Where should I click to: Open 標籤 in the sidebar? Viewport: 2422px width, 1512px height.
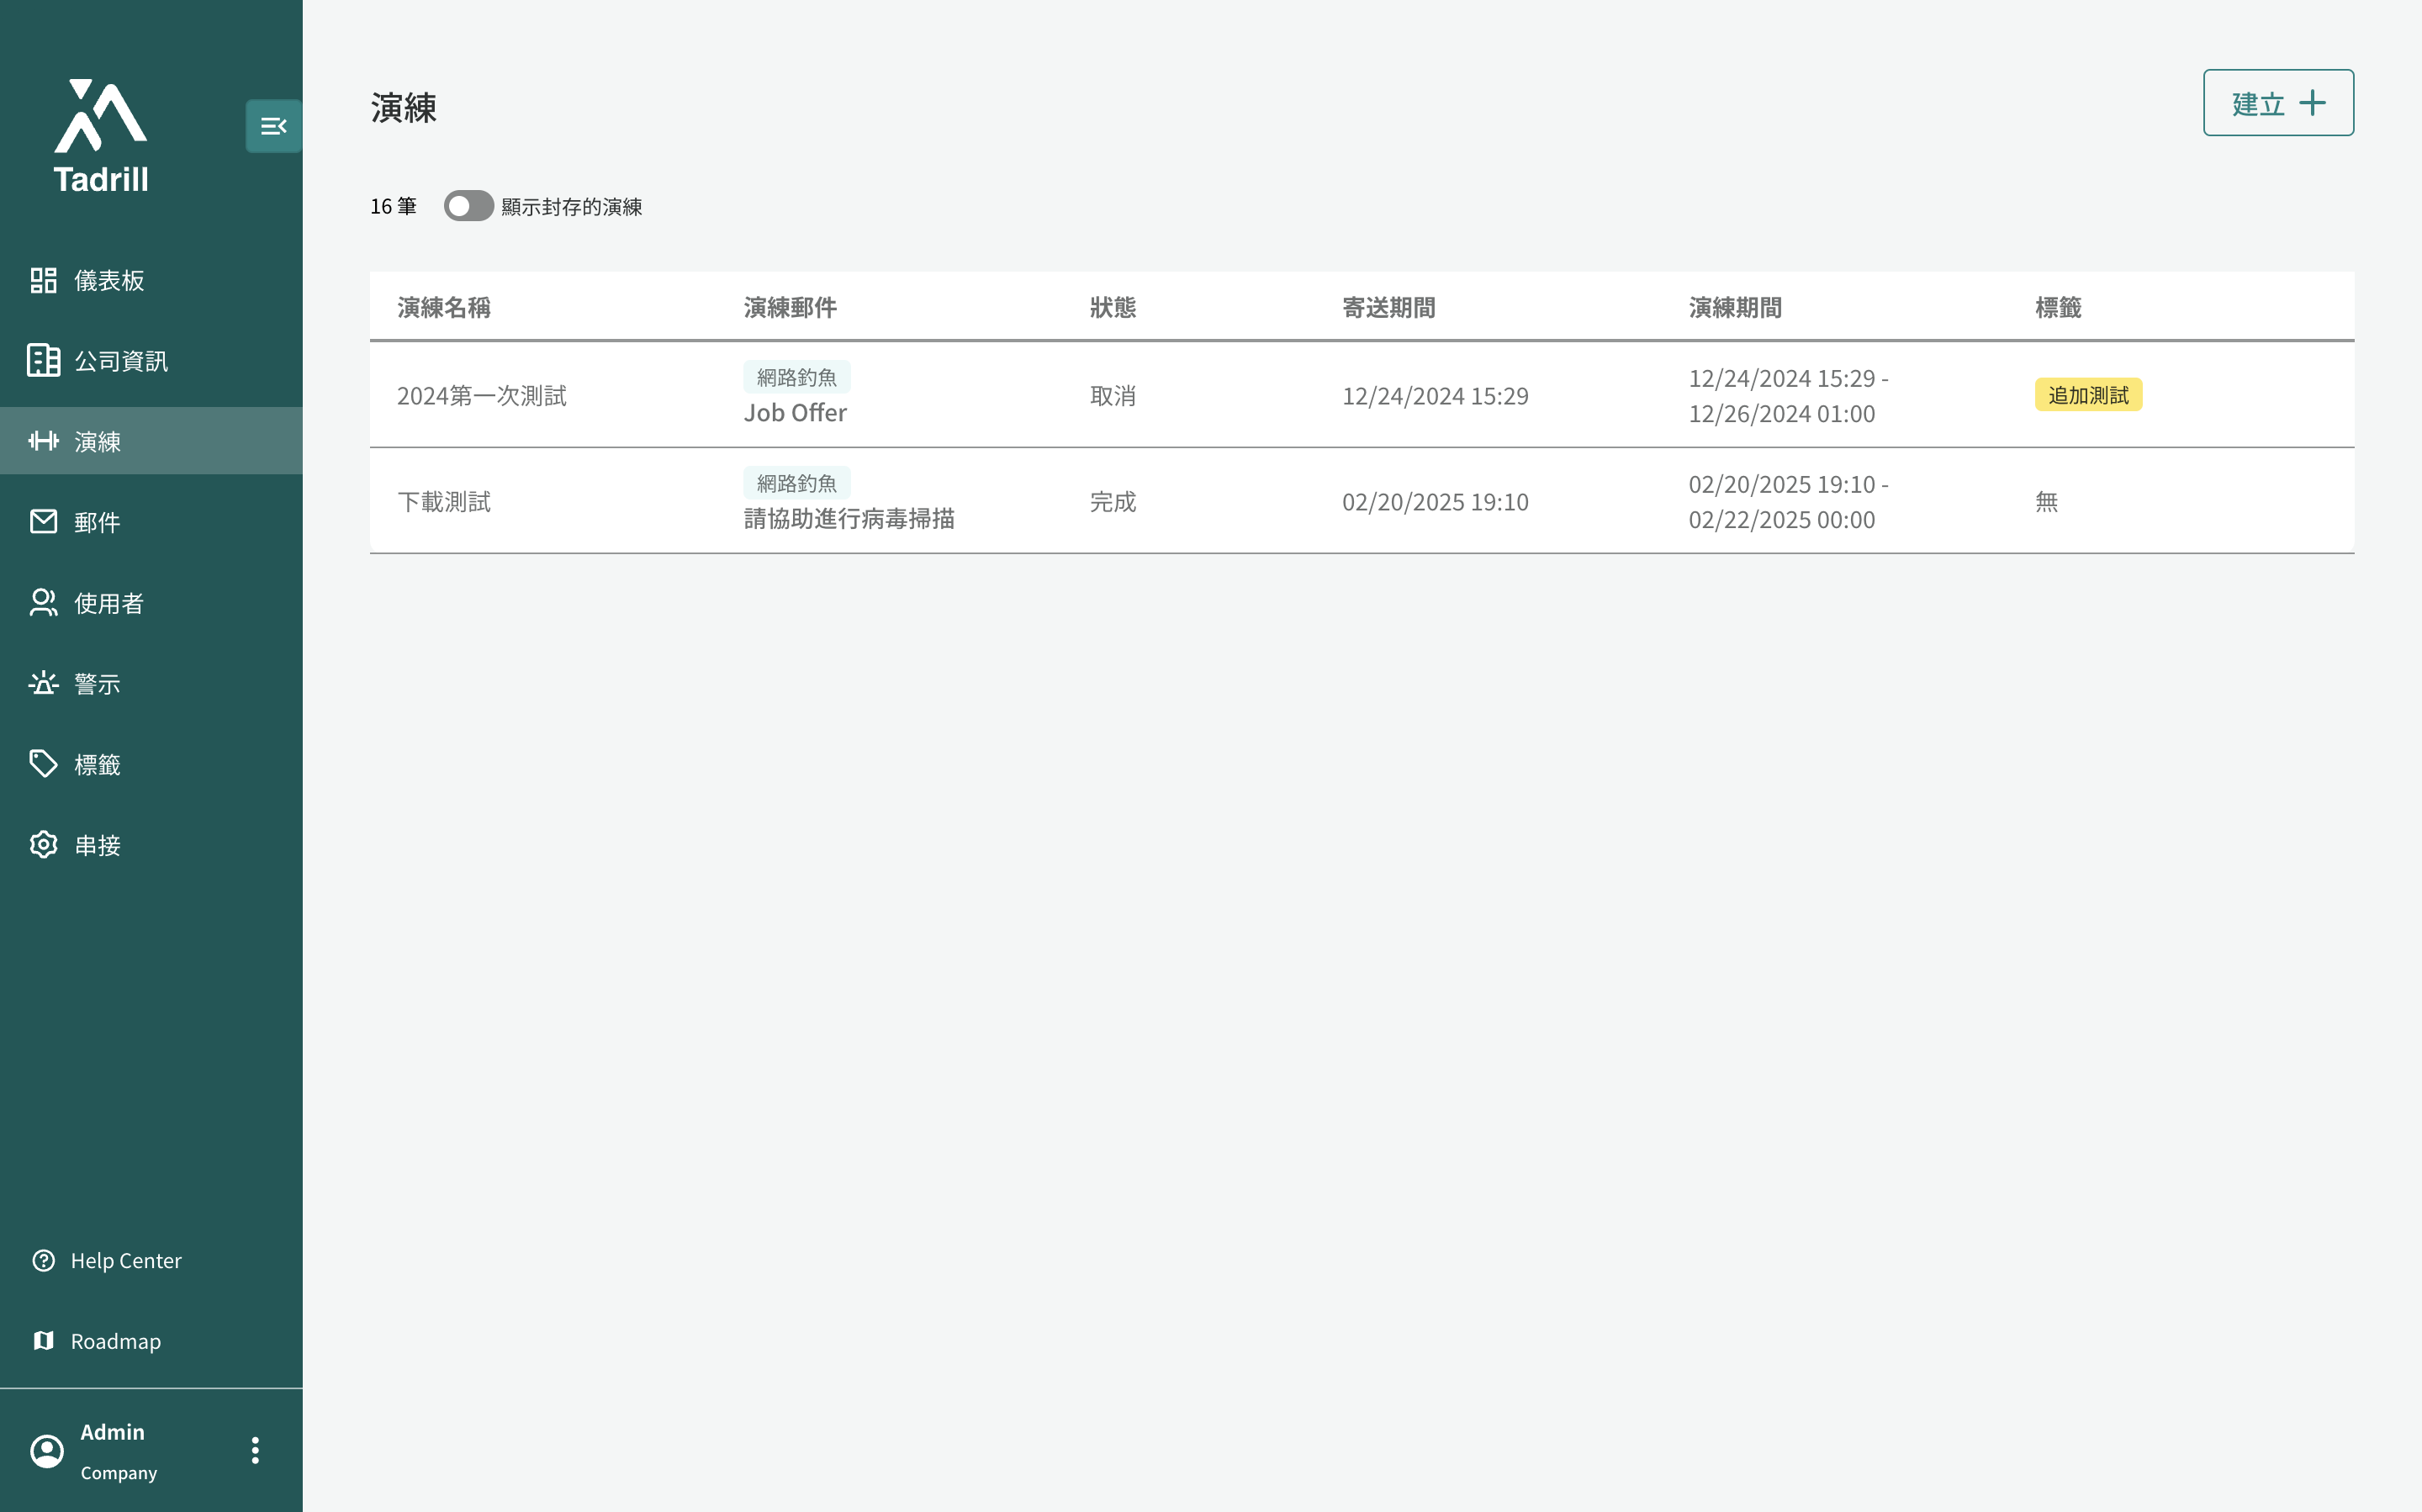pyautogui.click(x=151, y=764)
